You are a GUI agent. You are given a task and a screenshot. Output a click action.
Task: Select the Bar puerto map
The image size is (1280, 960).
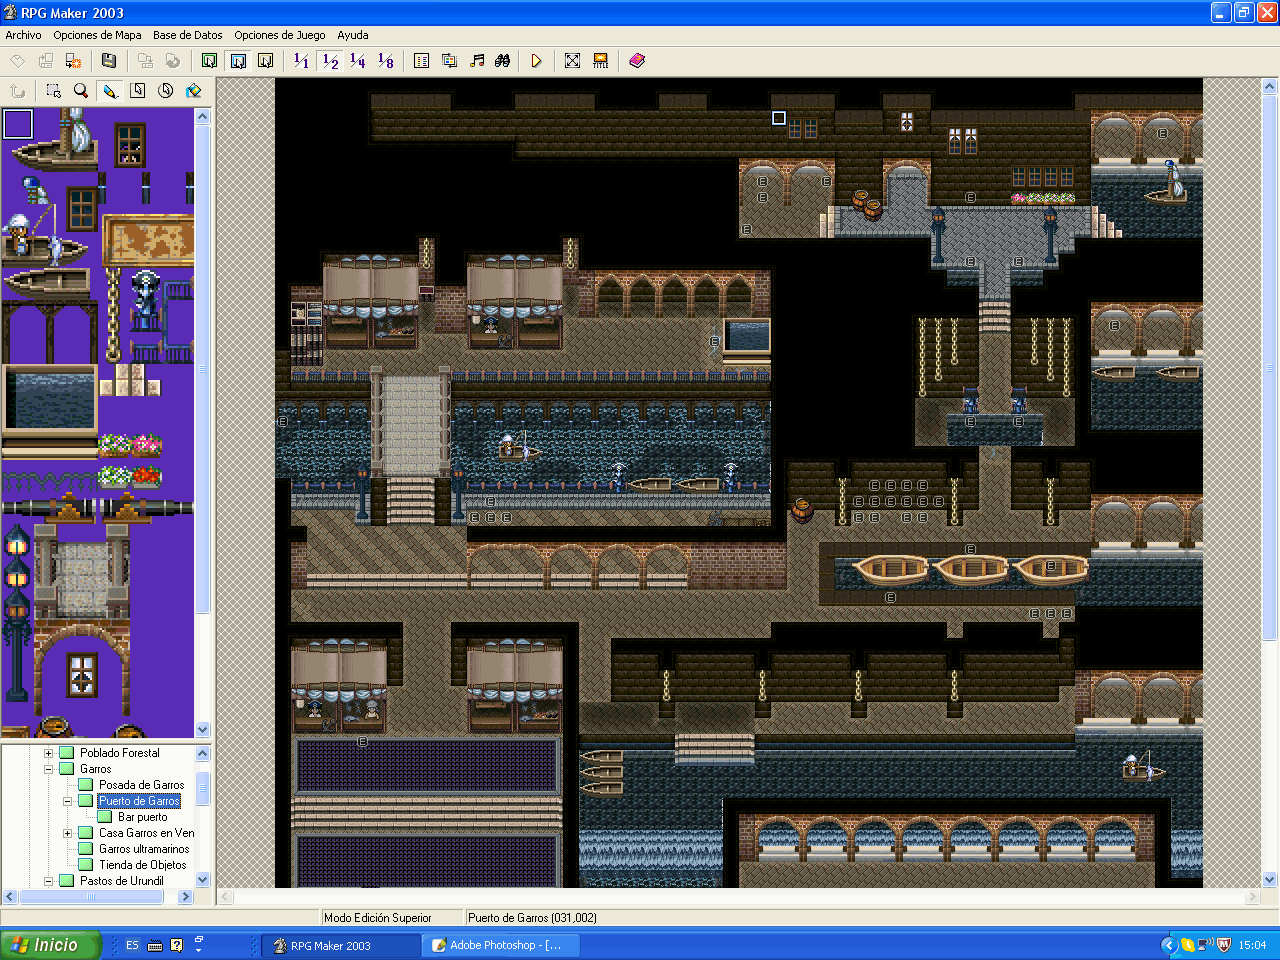coord(143,817)
